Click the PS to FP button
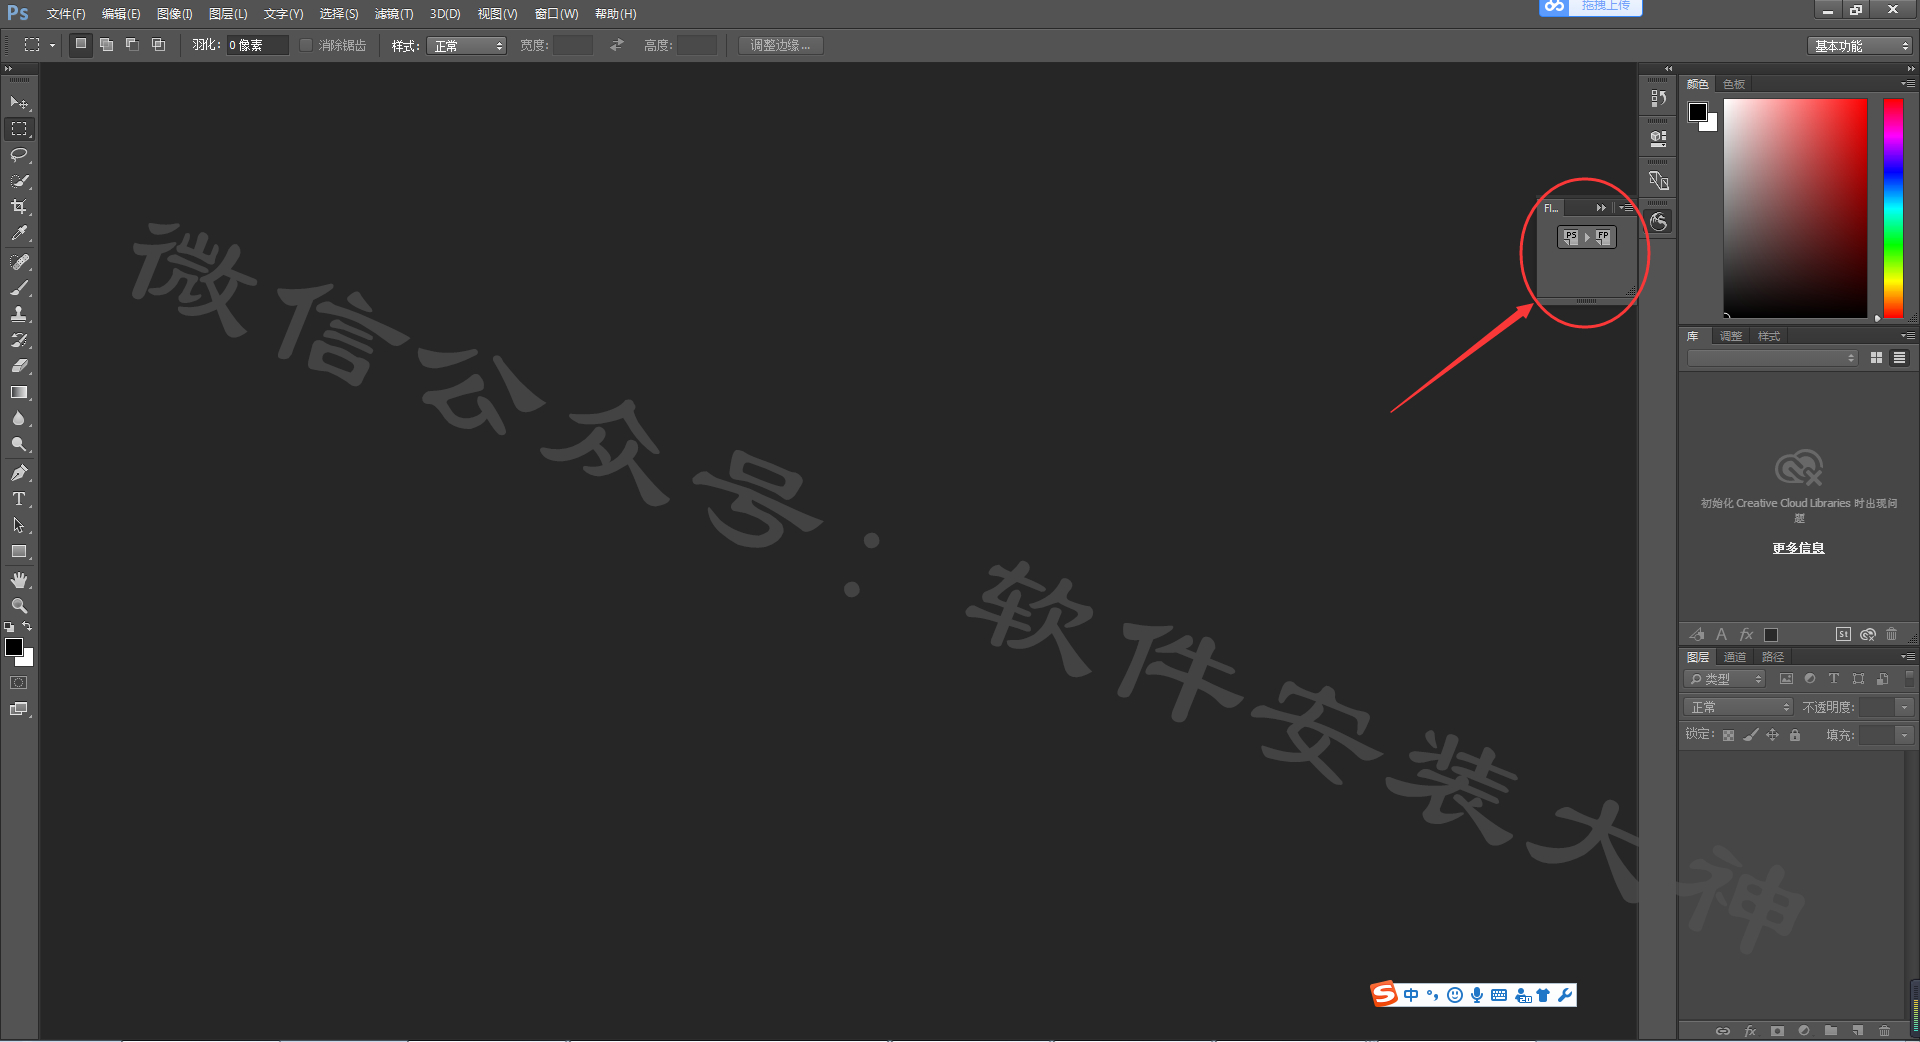1920x1042 pixels. tap(1587, 237)
